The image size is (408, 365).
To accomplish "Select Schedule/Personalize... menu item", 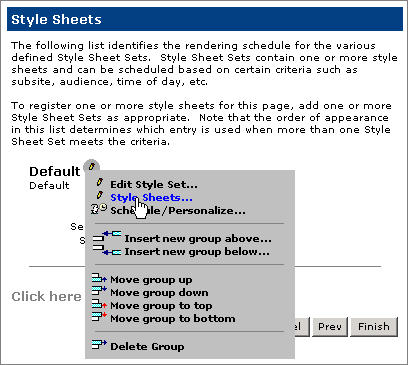I will pos(178,211).
